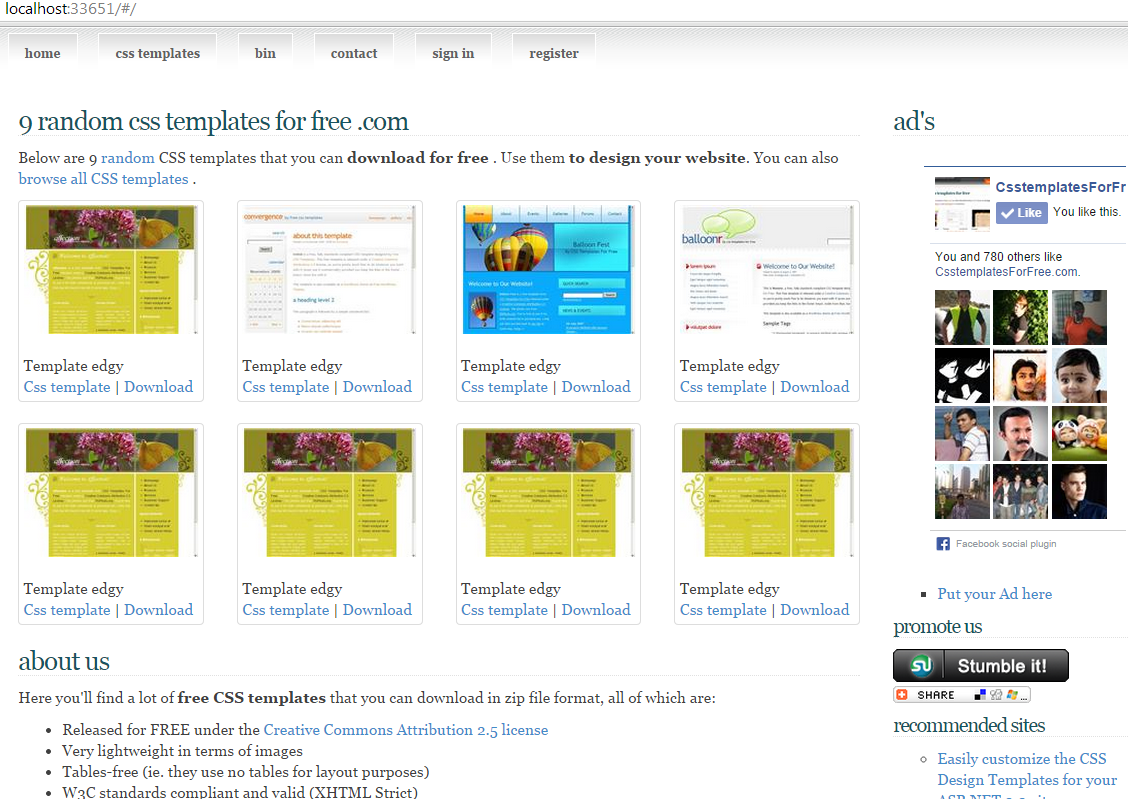Click Download under the convergence thumbnail
The width and height of the screenshot is (1128, 799).
pyautogui.click(x=377, y=387)
